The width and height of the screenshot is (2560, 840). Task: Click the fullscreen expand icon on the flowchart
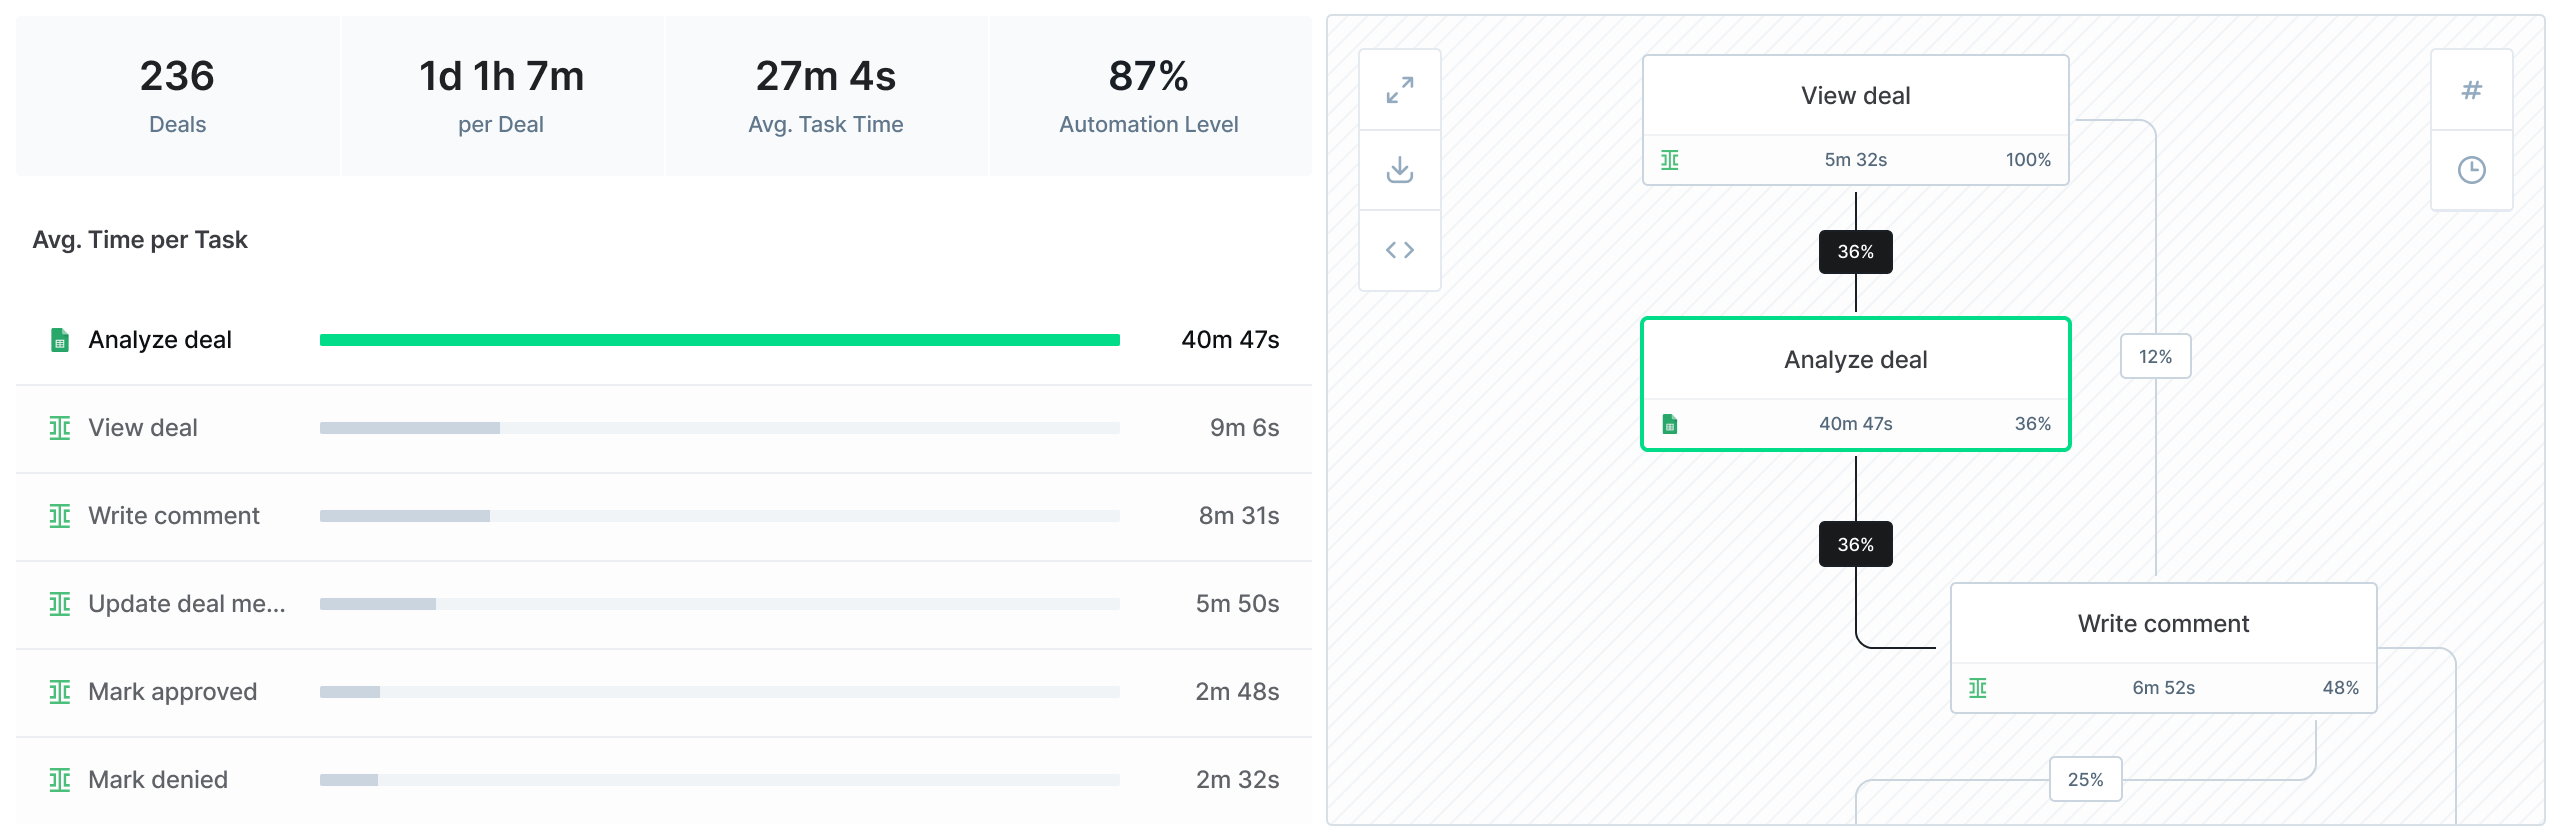tap(1399, 90)
